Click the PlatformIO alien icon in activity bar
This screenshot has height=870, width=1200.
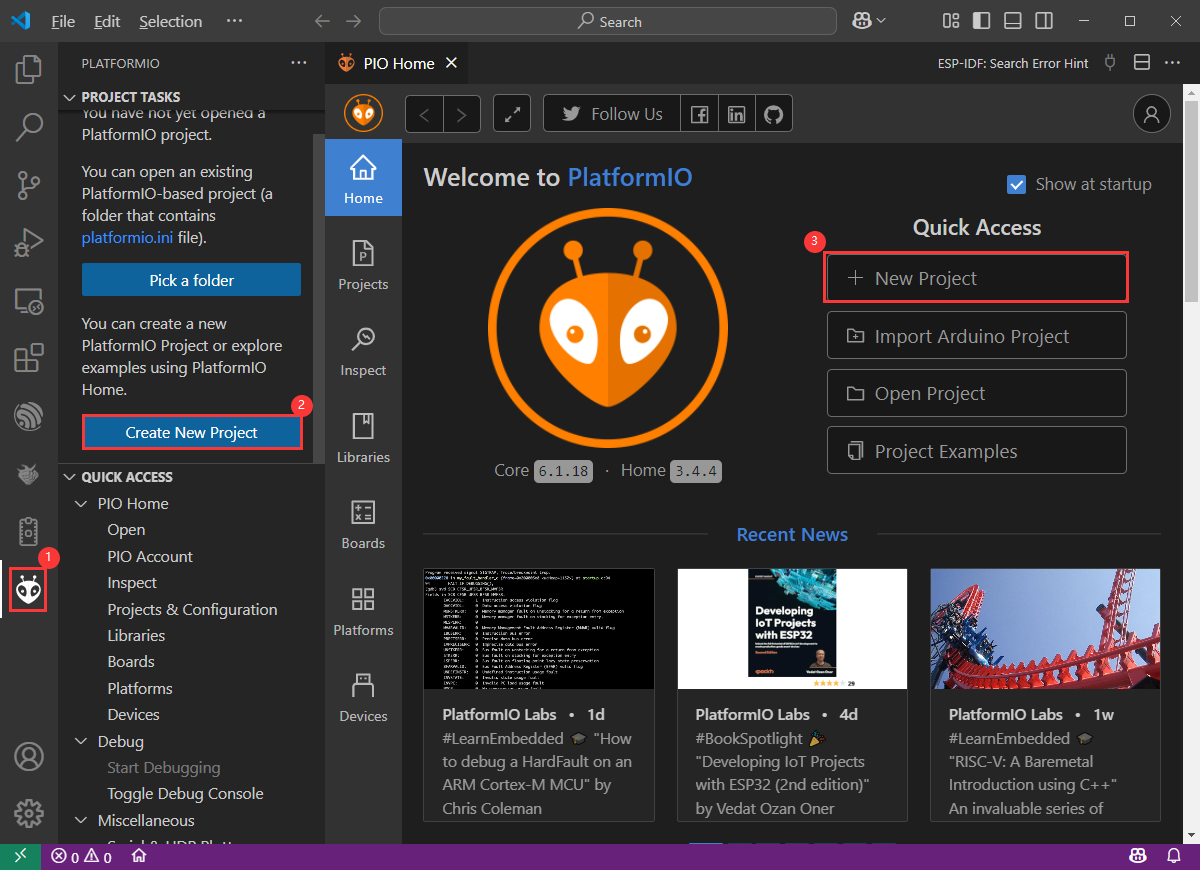28,590
